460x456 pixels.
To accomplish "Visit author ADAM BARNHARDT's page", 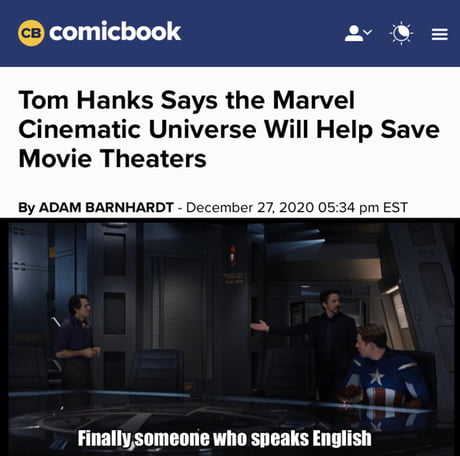I will (106, 207).
